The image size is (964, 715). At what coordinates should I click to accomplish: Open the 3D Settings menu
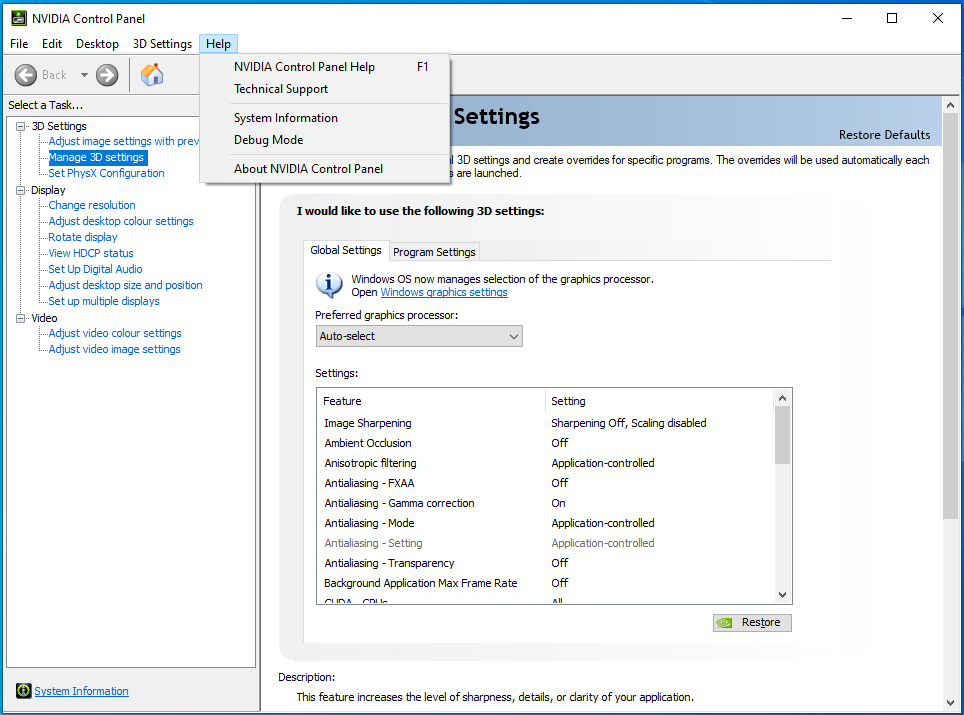(x=162, y=44)
